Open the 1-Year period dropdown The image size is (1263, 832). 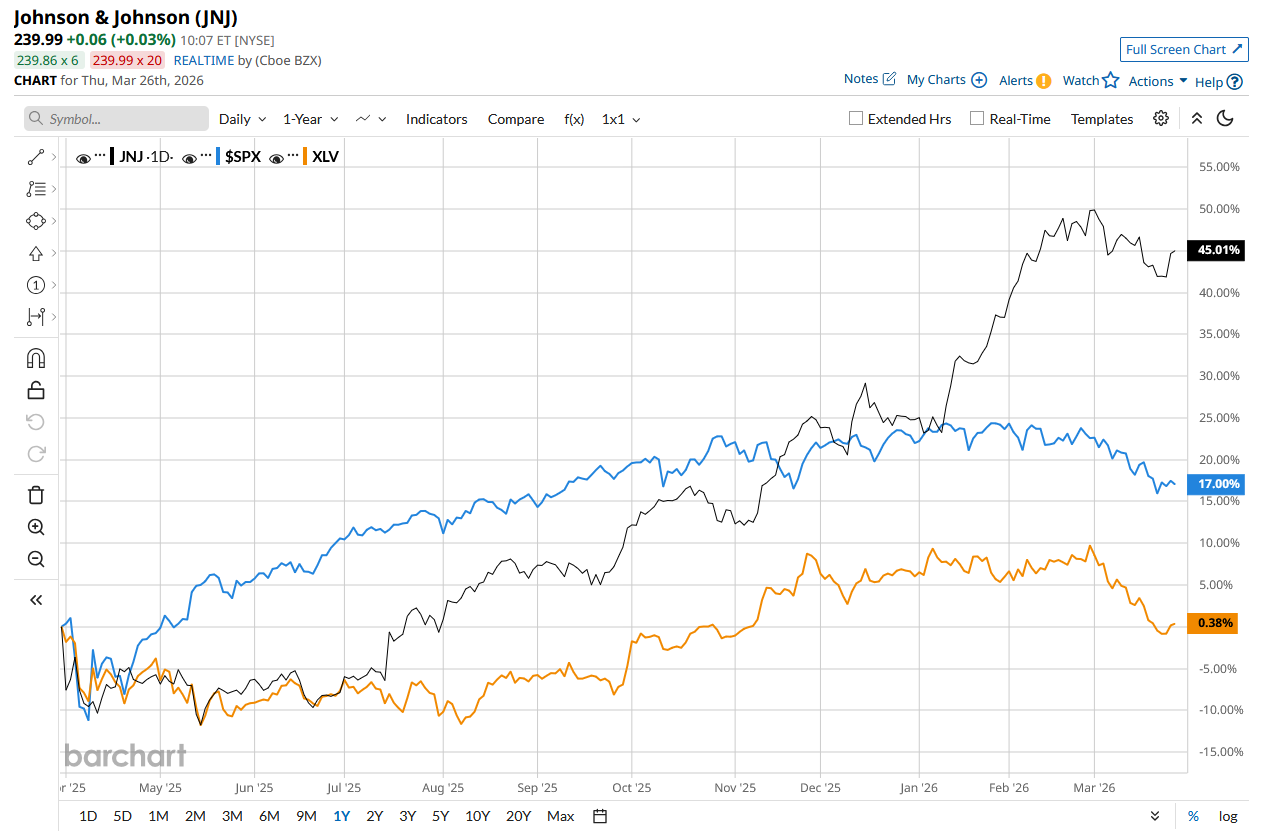pyautogui.click(x=311, y=118)
